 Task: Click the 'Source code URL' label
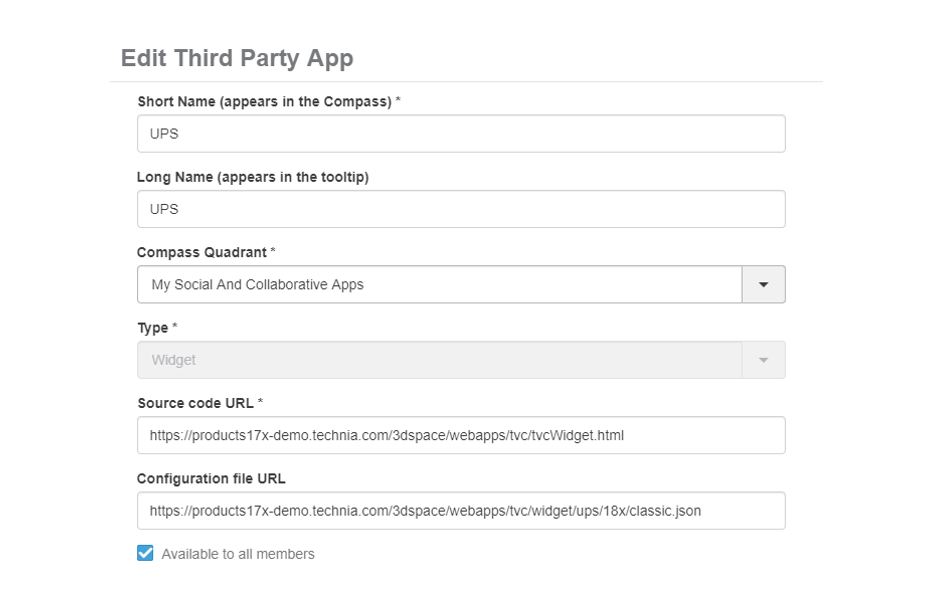click(195, 403)
